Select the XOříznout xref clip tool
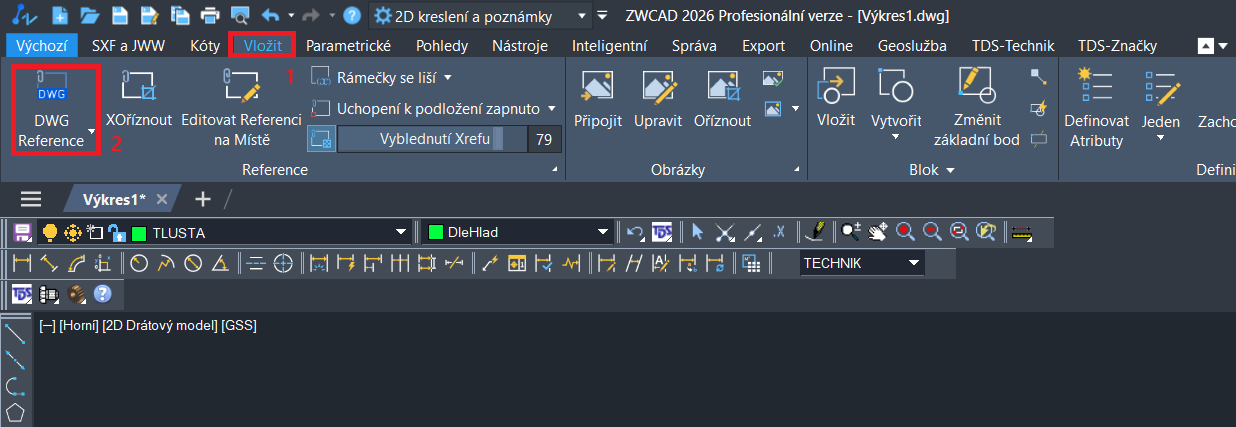This screenshot has width=1236, height=427. tap(139, 100)
